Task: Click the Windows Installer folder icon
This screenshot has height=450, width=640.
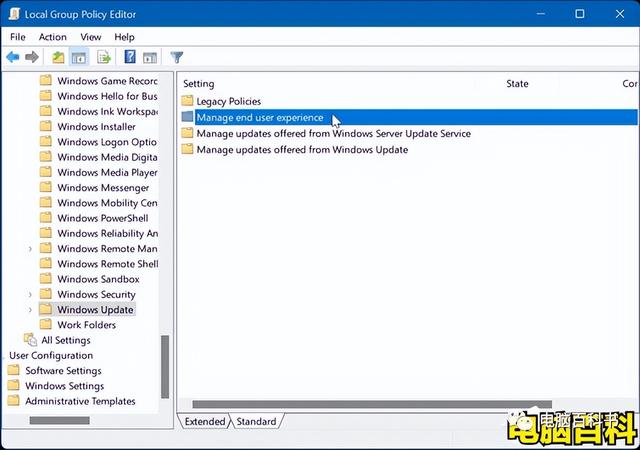Action: pos(46,126)
